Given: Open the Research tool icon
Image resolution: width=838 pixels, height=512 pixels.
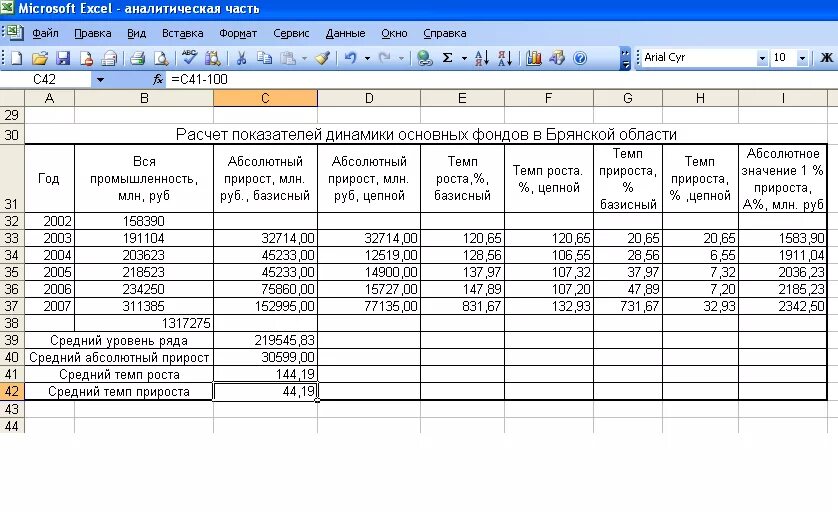Looking at the screenshot, I should tap(213, 58).
